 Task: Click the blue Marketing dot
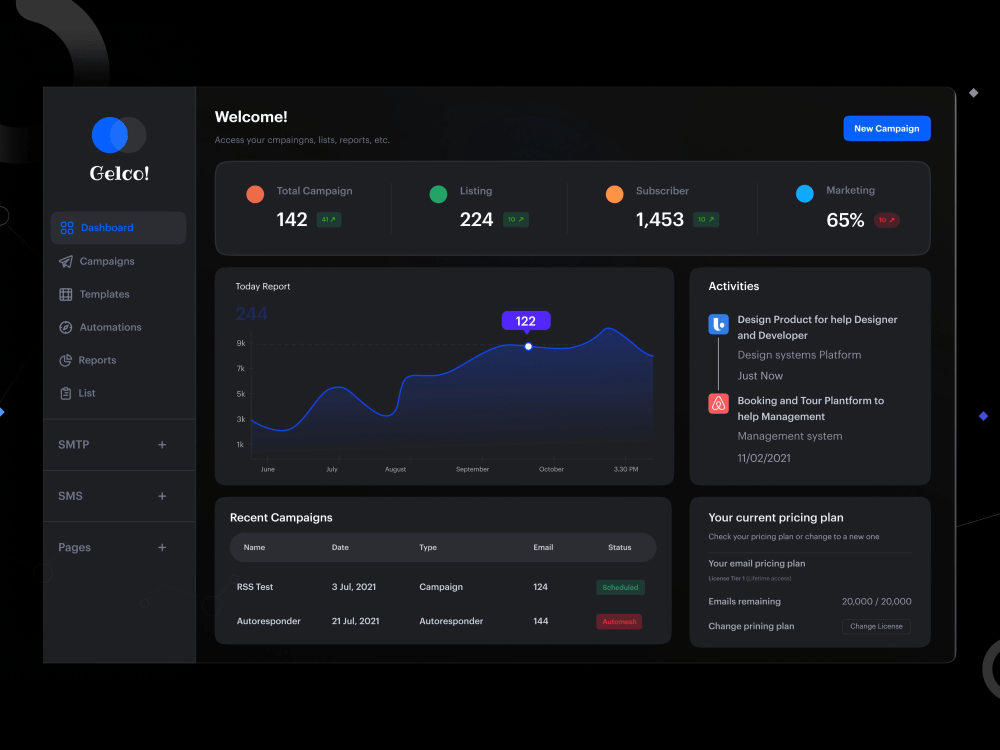[x=805, y=193]
